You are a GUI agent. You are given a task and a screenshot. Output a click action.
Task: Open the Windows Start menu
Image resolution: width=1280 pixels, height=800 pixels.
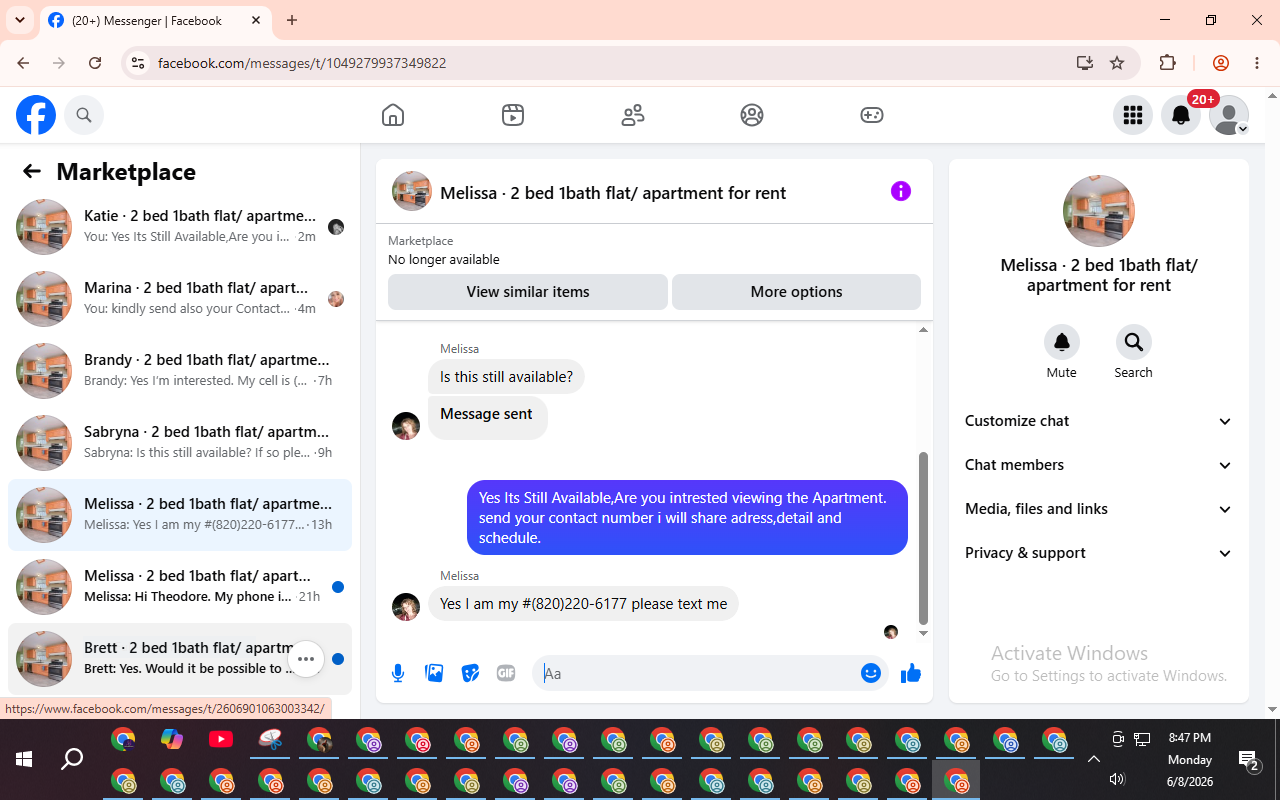coord(24,759)
